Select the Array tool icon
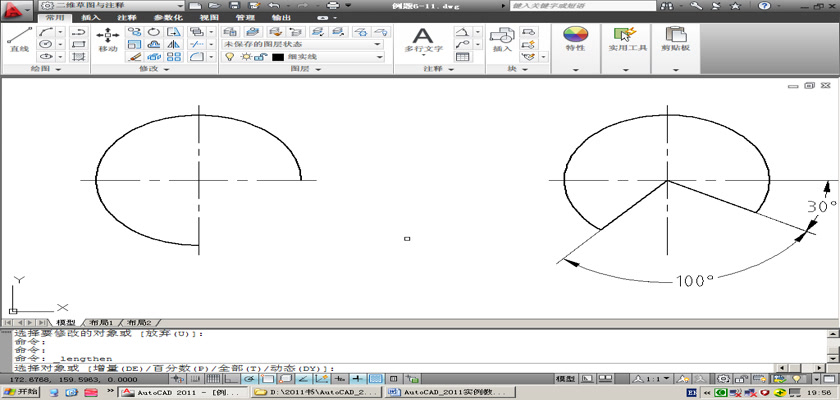Image resolution: width=840 pixels, height=400 pixels. pyautogui.click(x=174, y=57)
